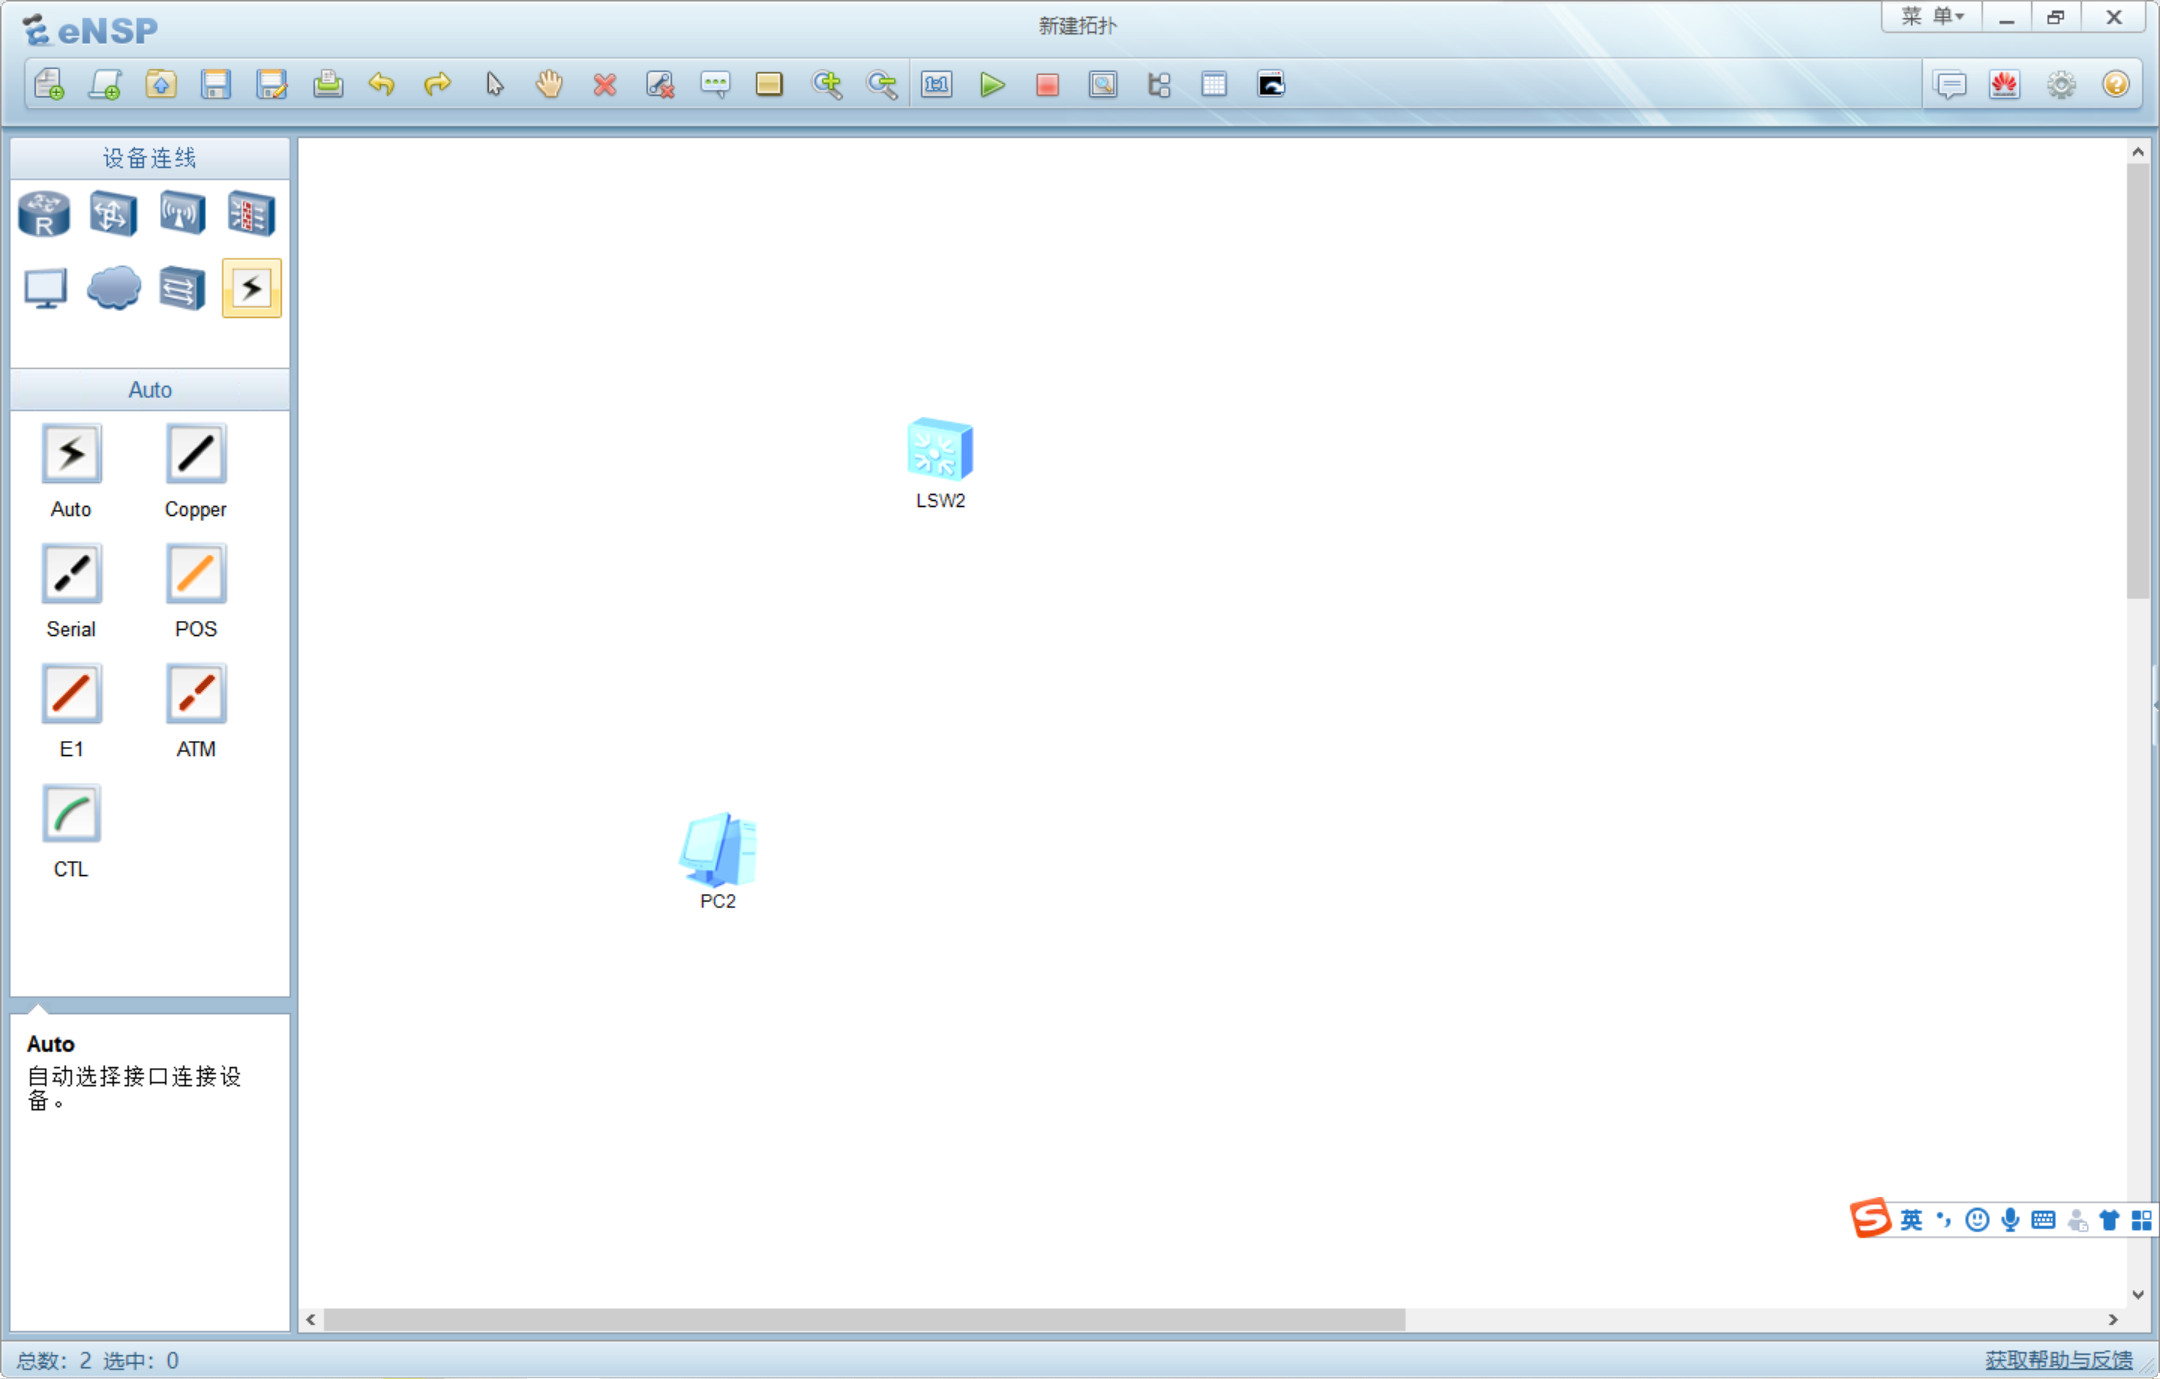Select the WLAN device category icon
The width and height of the screenshot is (2160, 1379).
(182, 213)
